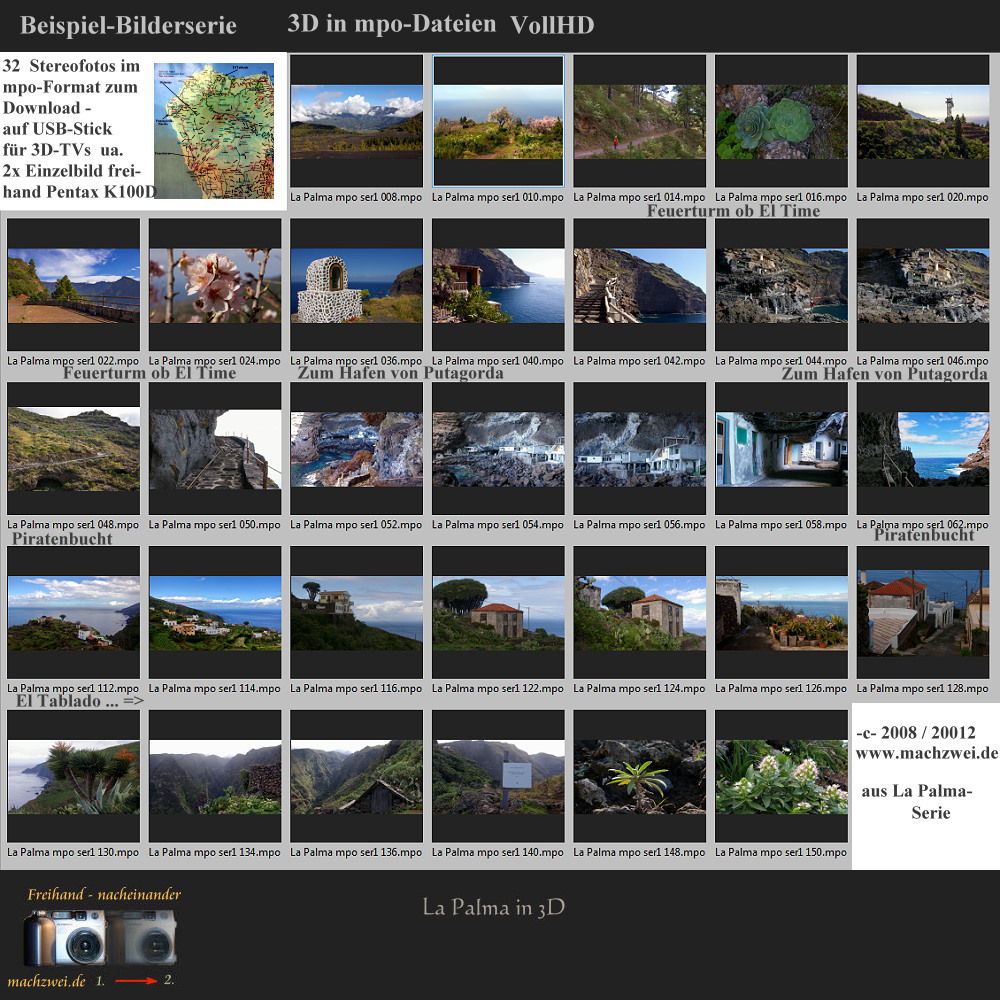Viewport: 1000px width, 1000px height.
Task: Open the wooden hut valley image ser1 136.mpo
Action: click(x=356, y=777)
